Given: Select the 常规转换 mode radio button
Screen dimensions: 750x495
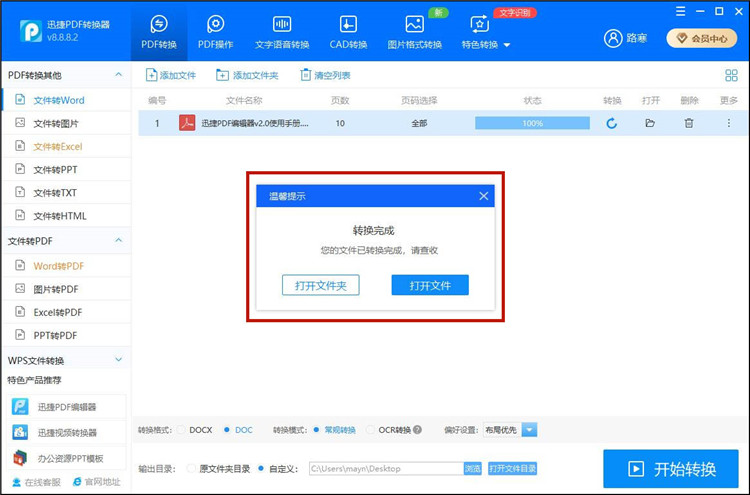Looking at the screenshot, I should pyautogui.click(x=316, y=430).
